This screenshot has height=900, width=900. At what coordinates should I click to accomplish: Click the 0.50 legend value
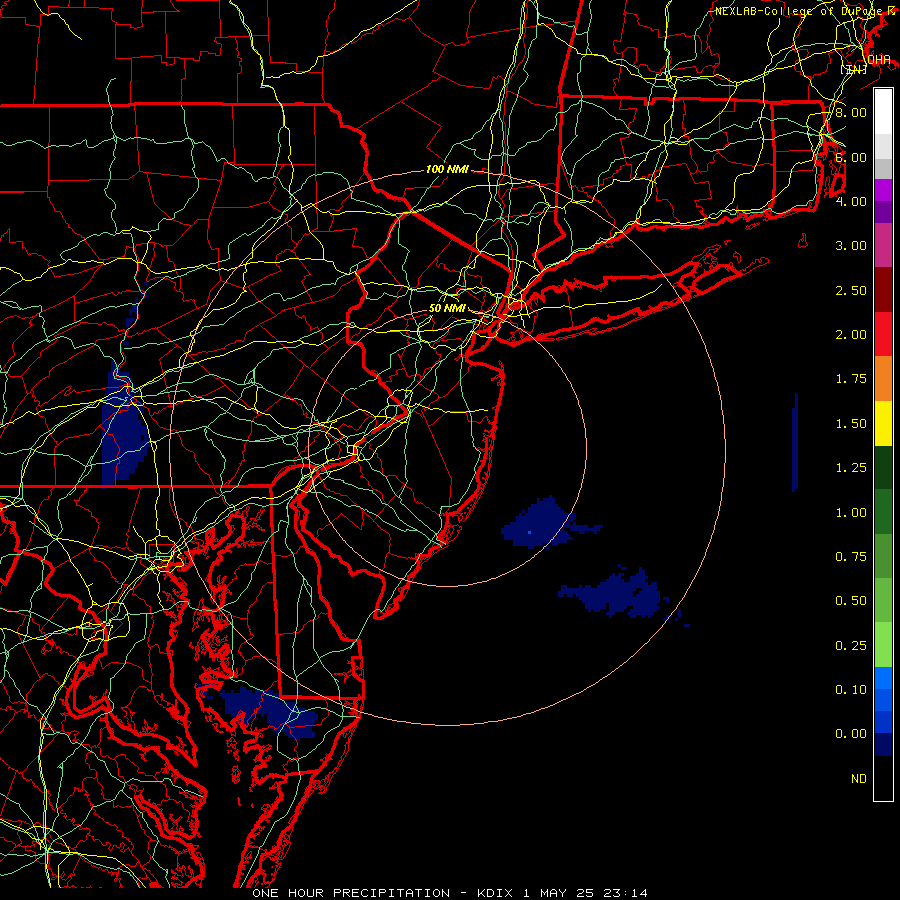pyautogui.click(x=850, y=601)
